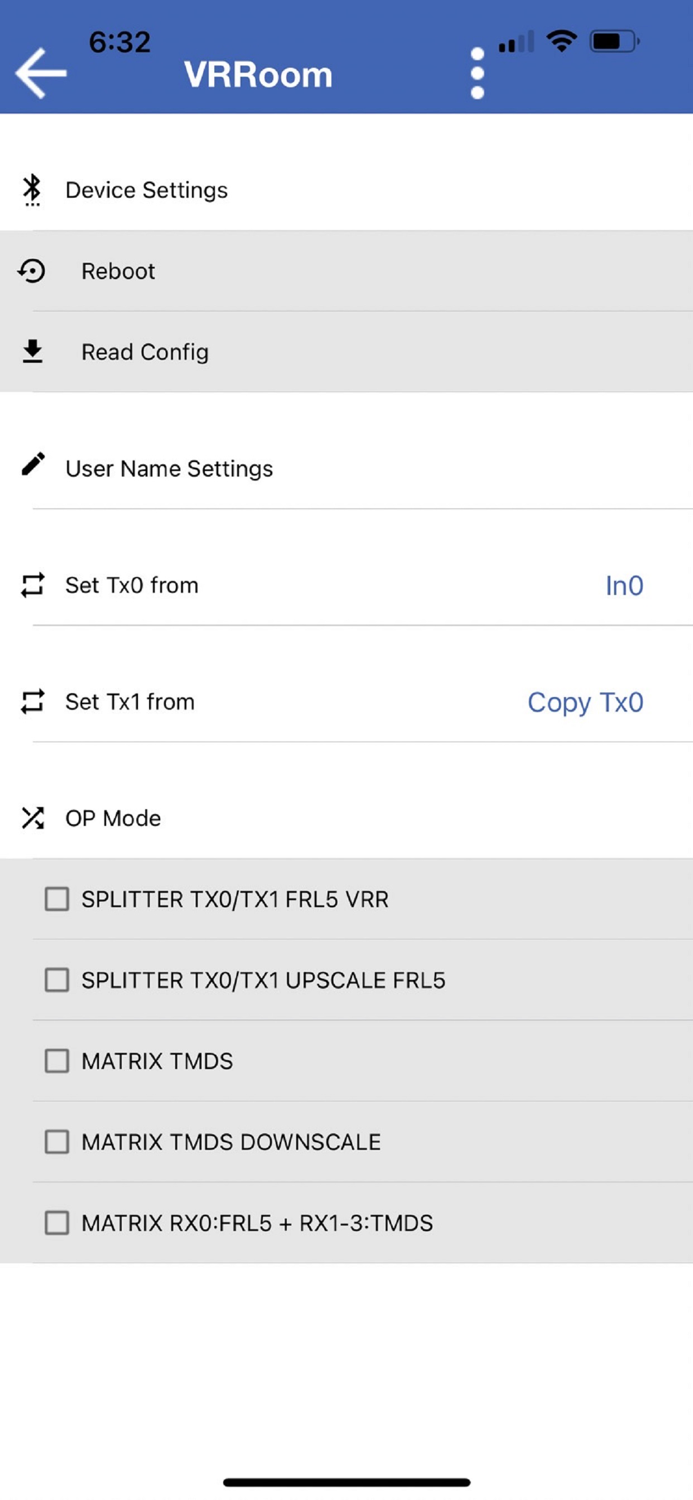Select the Reboot option
The image size is (693, 1500).
tap(118, 271)
